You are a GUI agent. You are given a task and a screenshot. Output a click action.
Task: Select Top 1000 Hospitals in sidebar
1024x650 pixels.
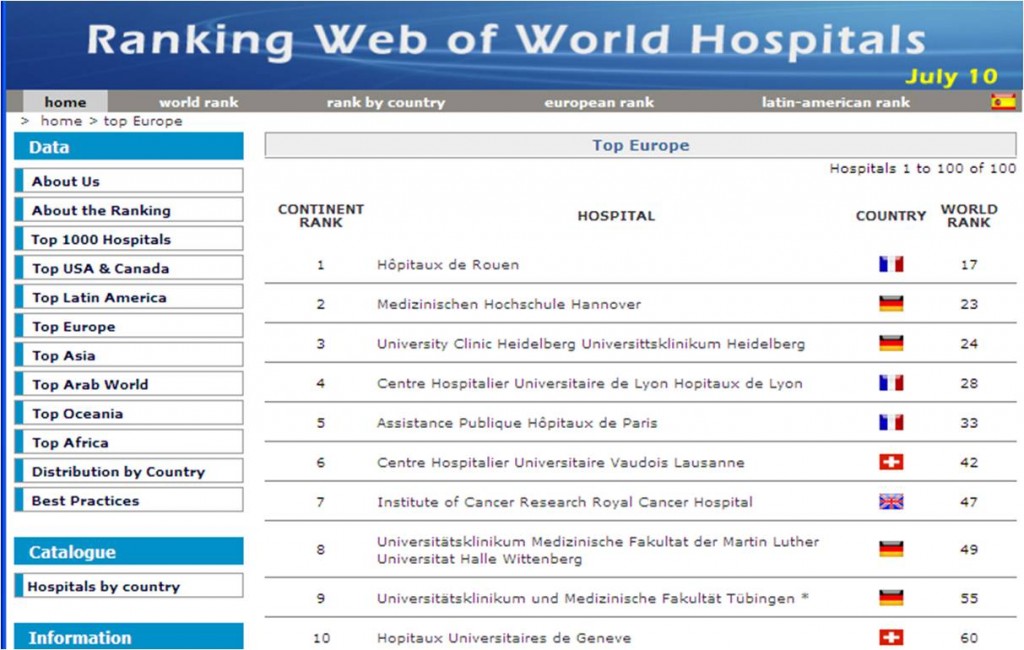click(x=101, y=239)
